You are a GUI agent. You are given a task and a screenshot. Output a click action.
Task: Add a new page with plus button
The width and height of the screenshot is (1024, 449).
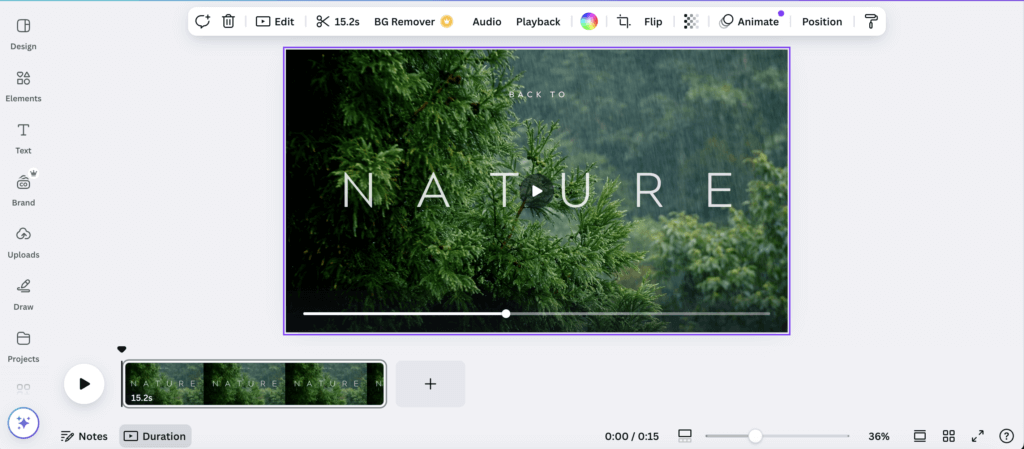point(430,384)
